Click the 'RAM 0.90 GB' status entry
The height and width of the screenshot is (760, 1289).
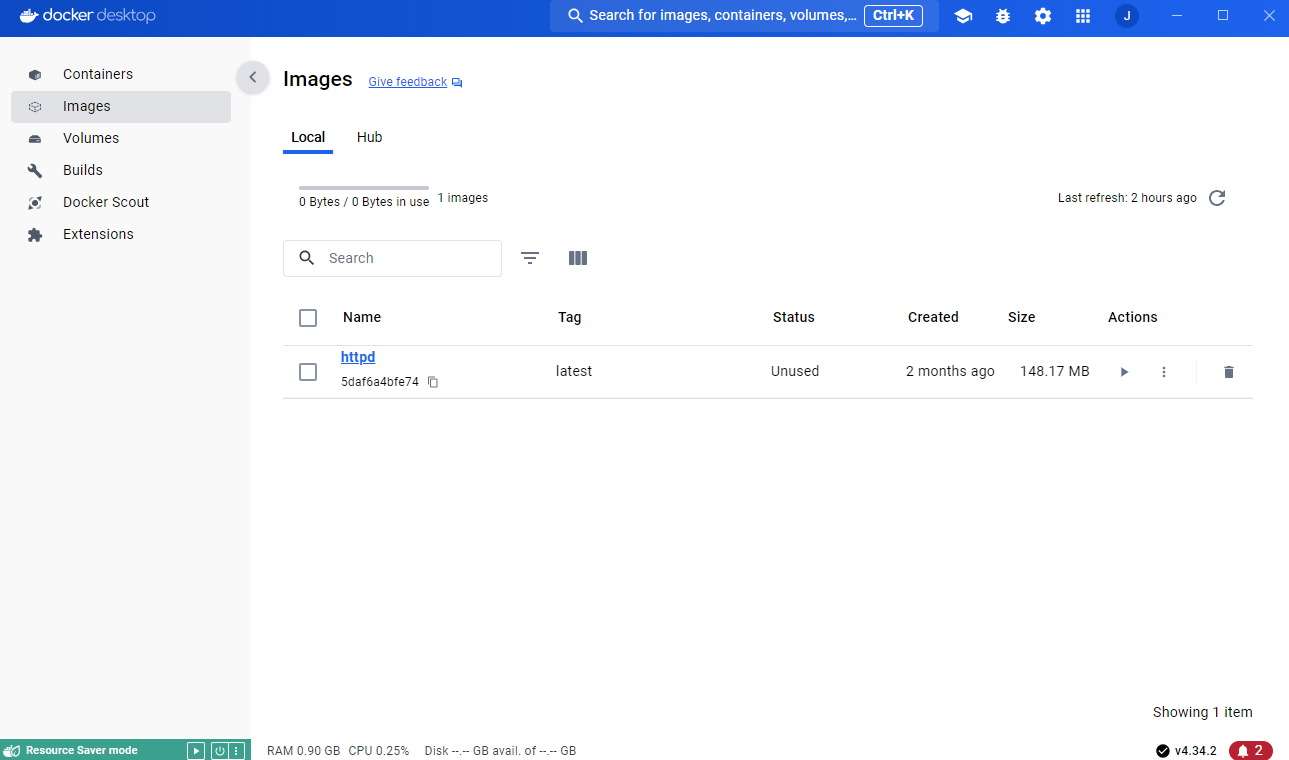click(304, 751)
